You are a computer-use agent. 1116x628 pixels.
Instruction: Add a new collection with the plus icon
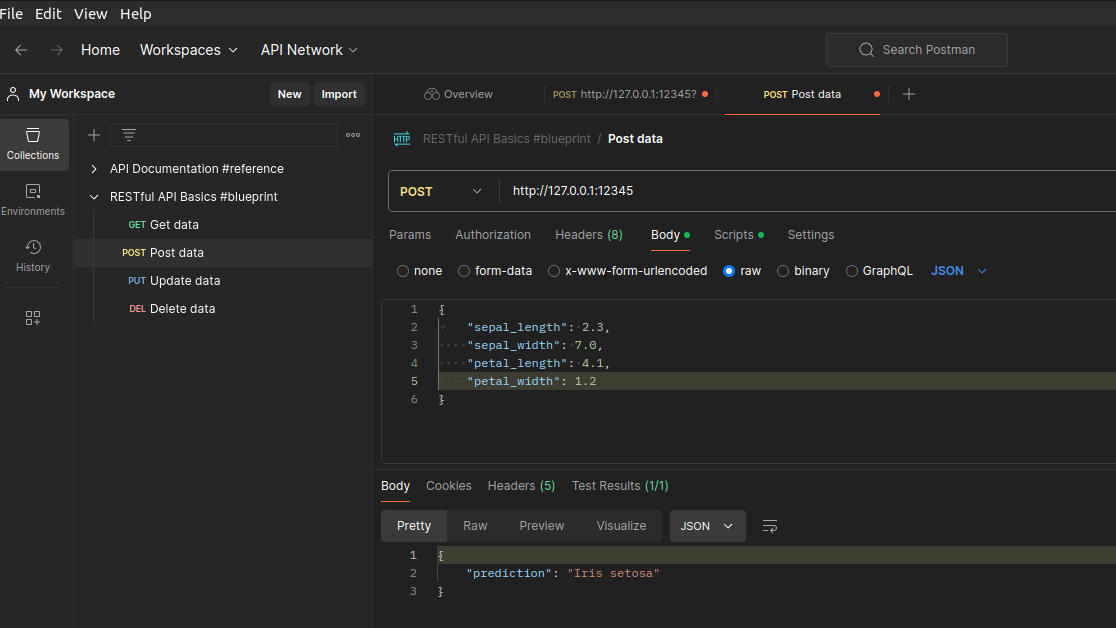point(93,134)
